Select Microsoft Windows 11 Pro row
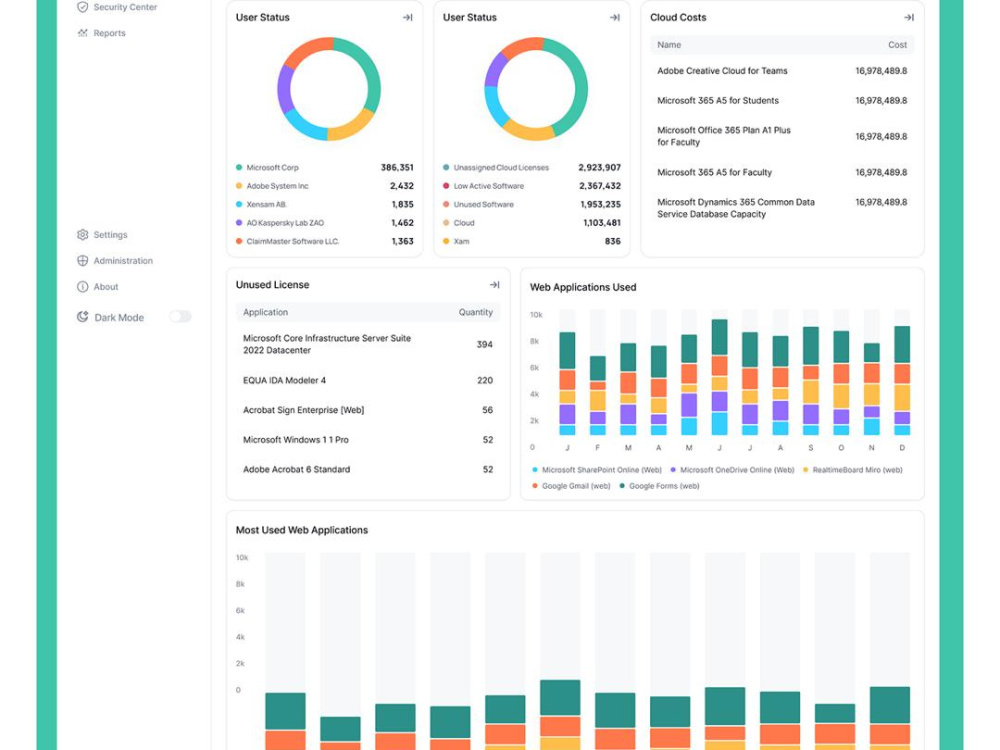 click(368, 439)
